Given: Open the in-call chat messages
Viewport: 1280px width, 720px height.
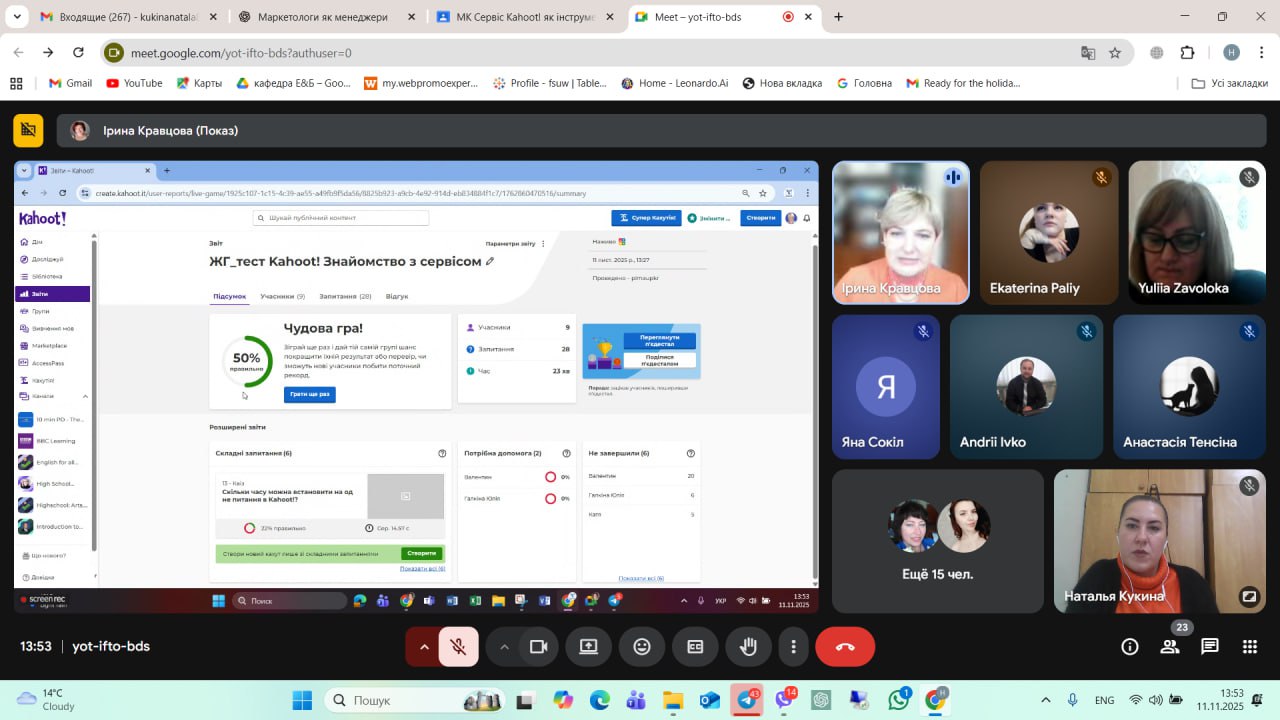Looking at the screenshot, I should point(1210,647).
